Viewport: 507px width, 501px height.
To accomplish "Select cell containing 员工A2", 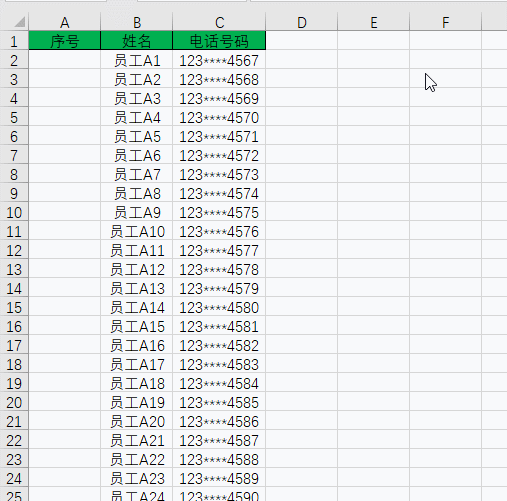I will pyautogui.click(x=136, y=79).
